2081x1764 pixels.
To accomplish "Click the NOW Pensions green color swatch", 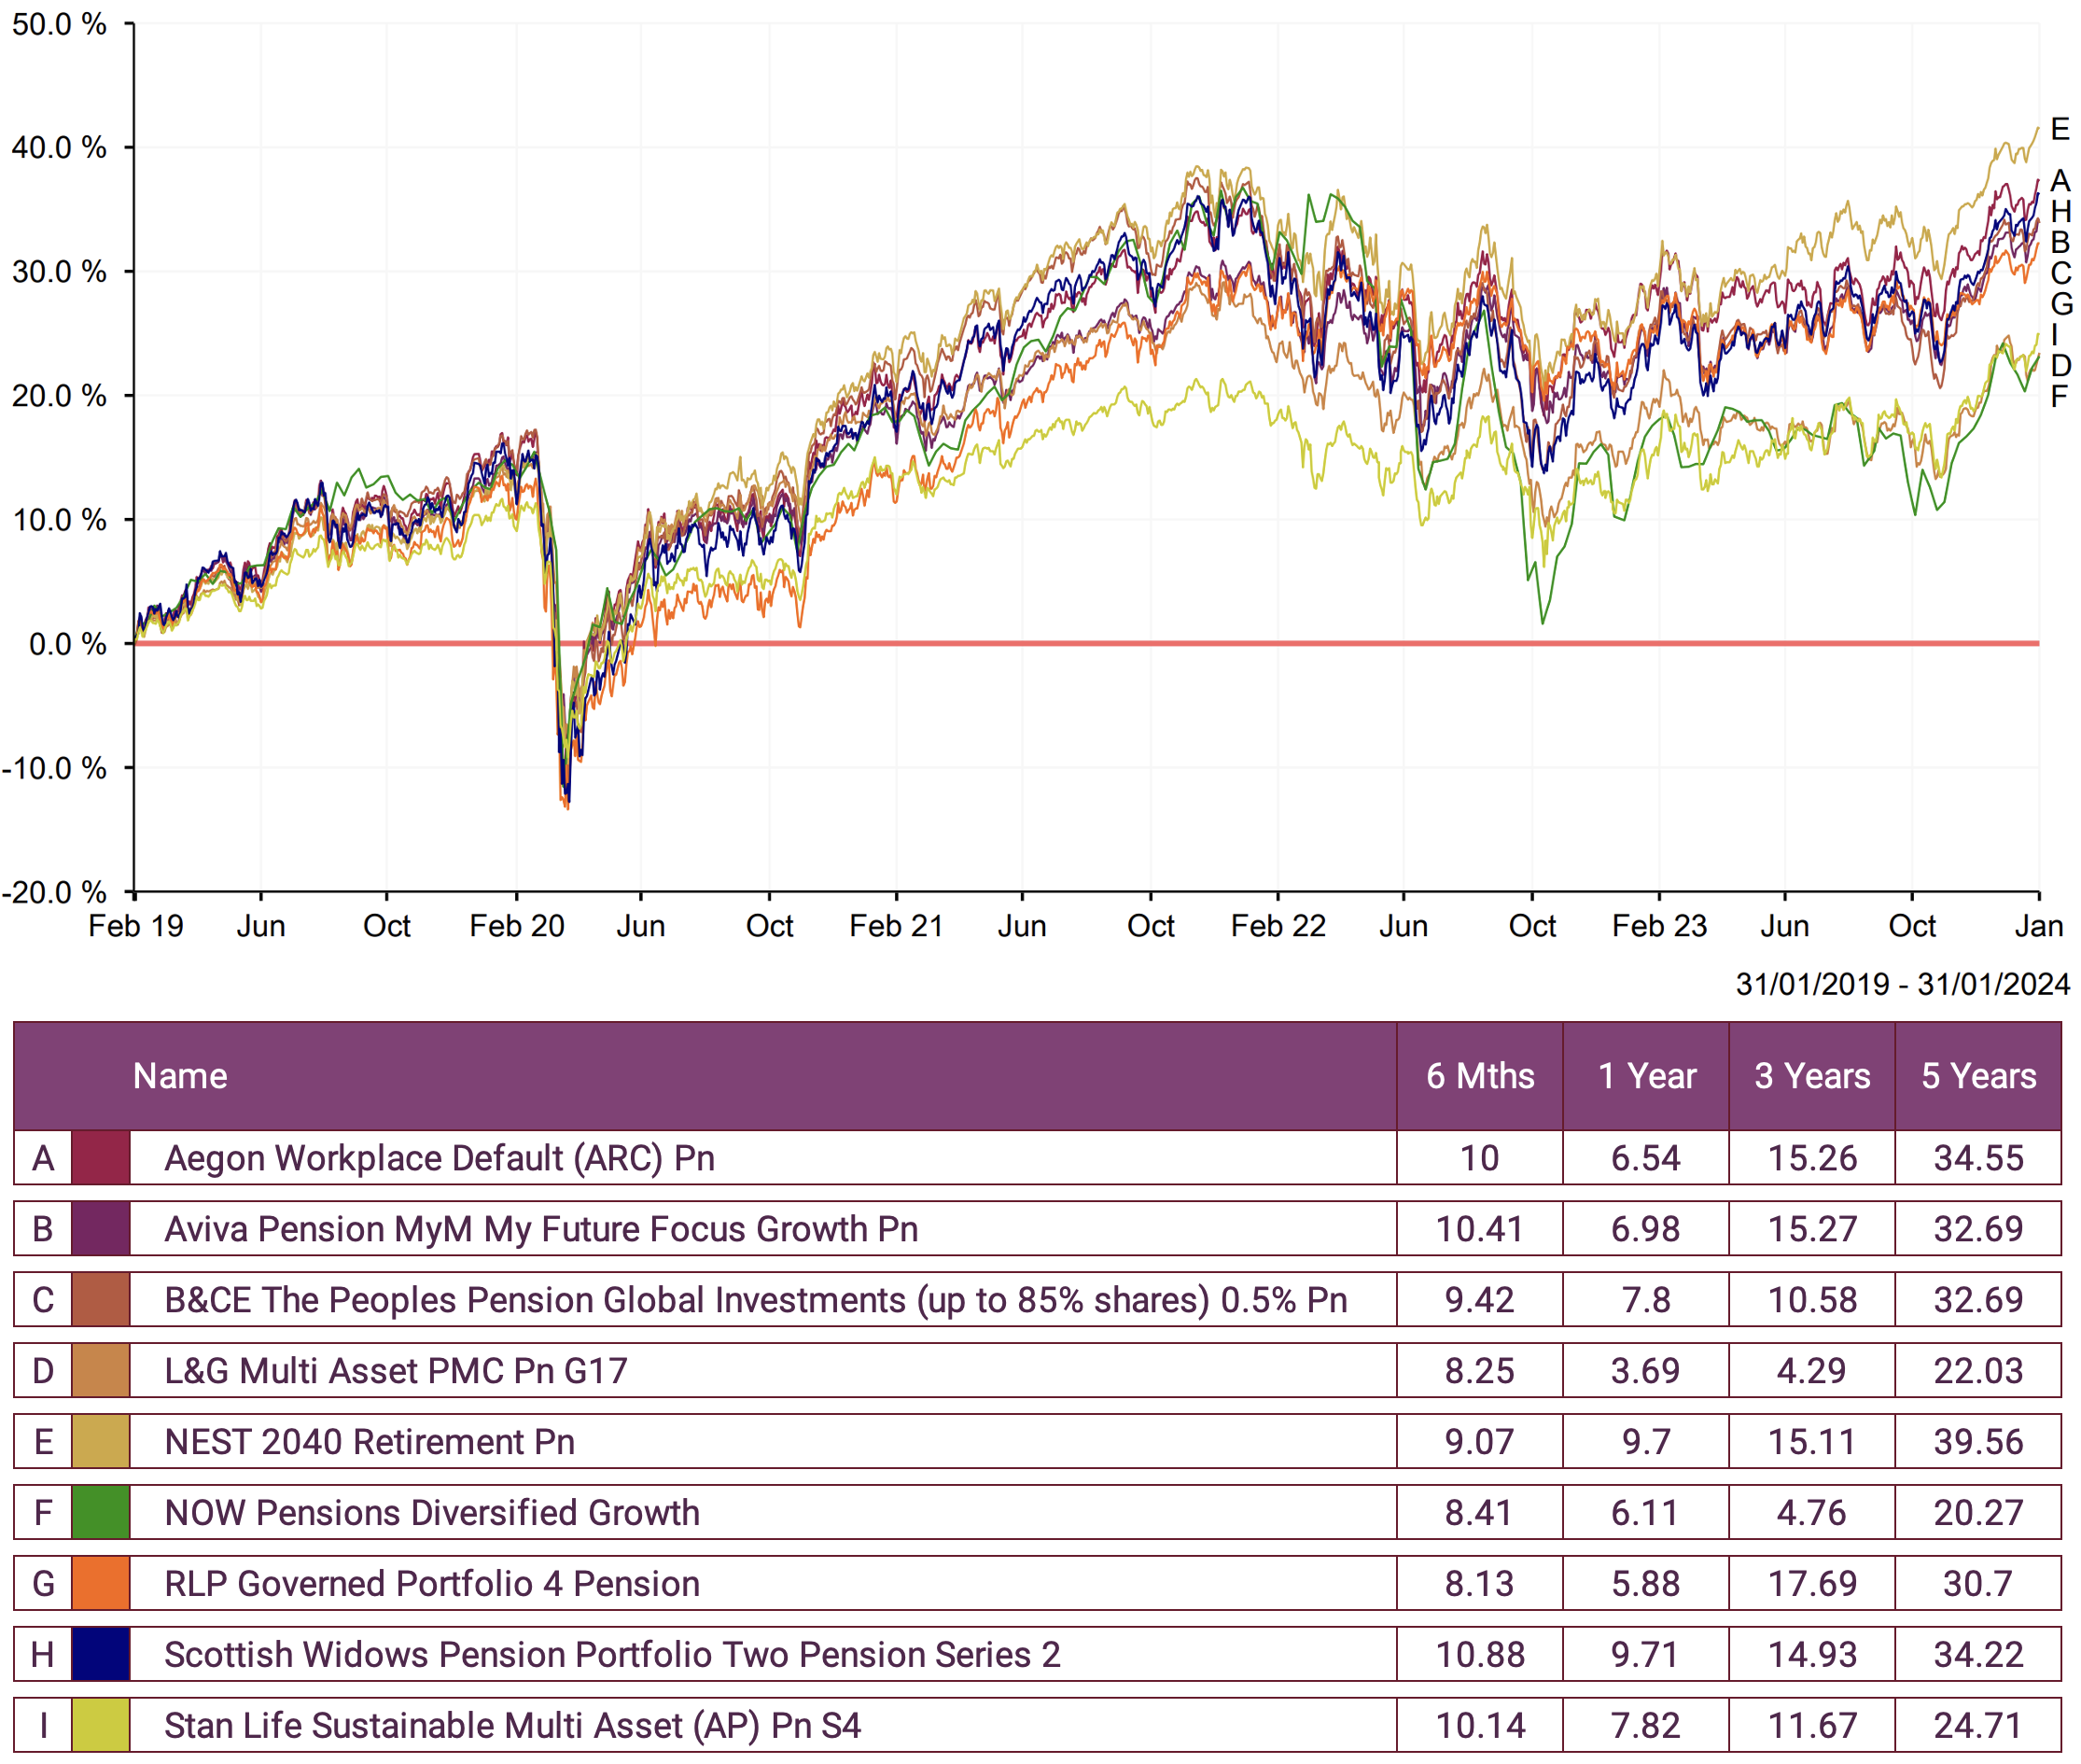I will 101,1512.
